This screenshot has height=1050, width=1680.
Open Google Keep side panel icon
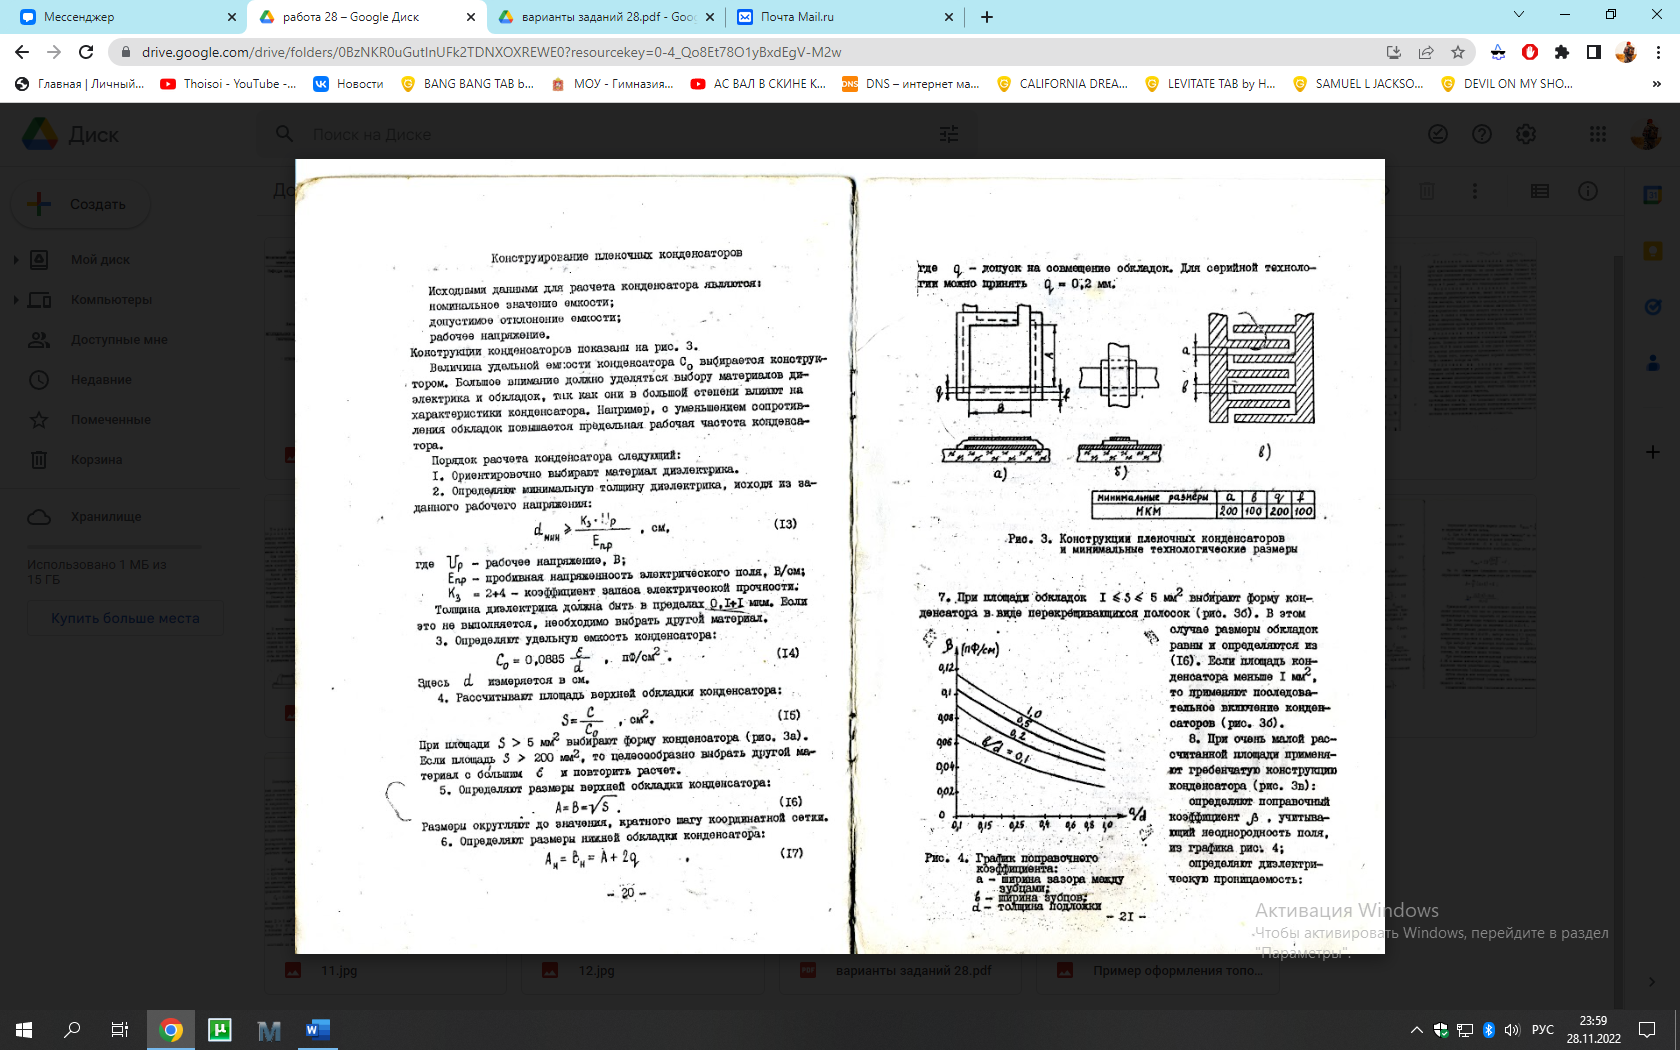[1653, 251]
